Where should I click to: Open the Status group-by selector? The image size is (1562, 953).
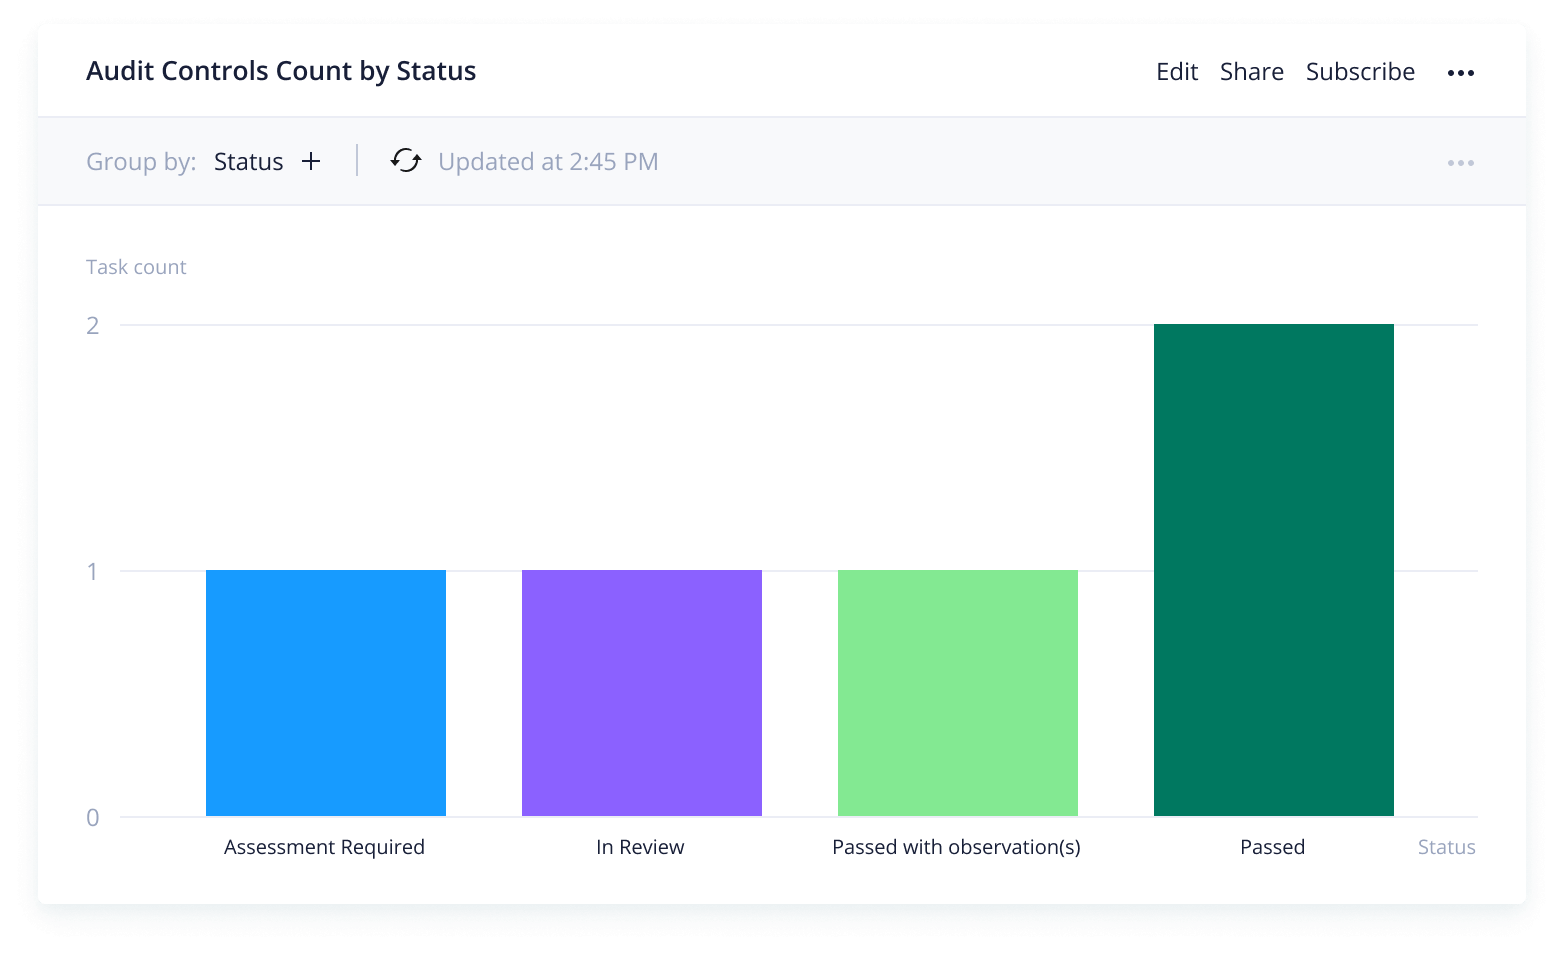(x=248, y=162)
